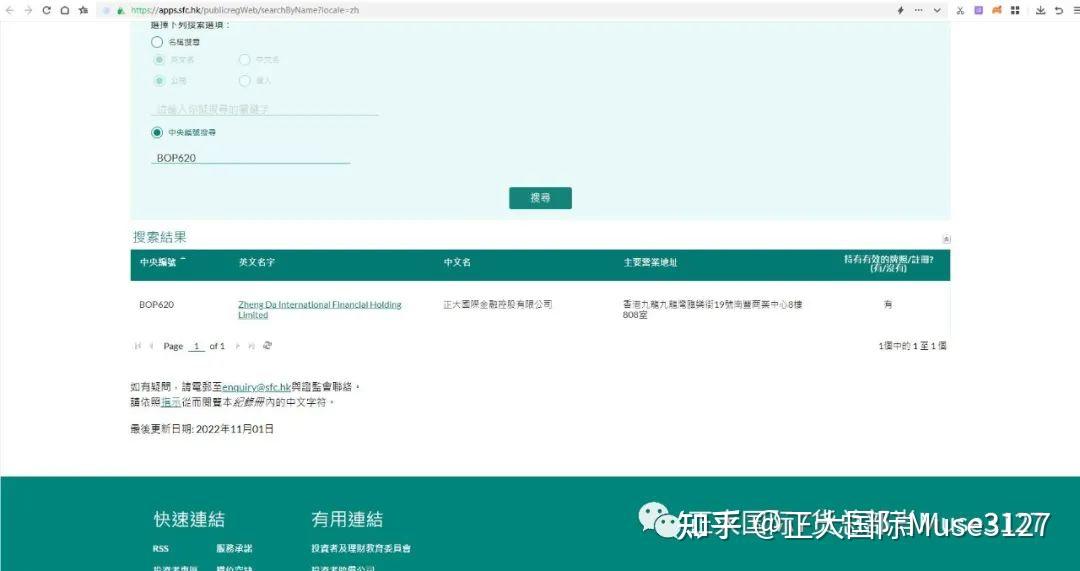Click the BOP620 cell in results row
The height and width of the screenshot is (571, 1080).
point(156,304)
